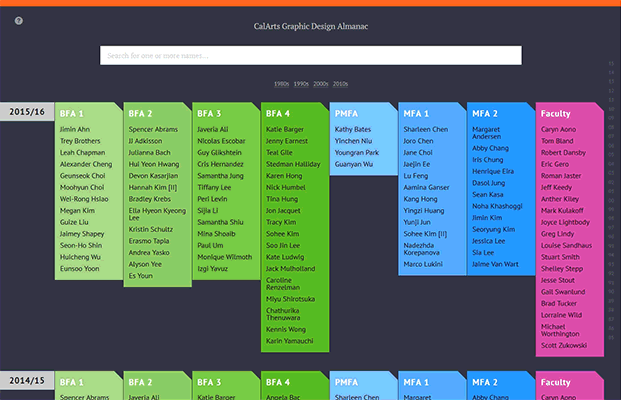Select the 2015/16 year label
The height and width of the screenshot is (400, 621).
pyautogui.click(x=26, y=113)
